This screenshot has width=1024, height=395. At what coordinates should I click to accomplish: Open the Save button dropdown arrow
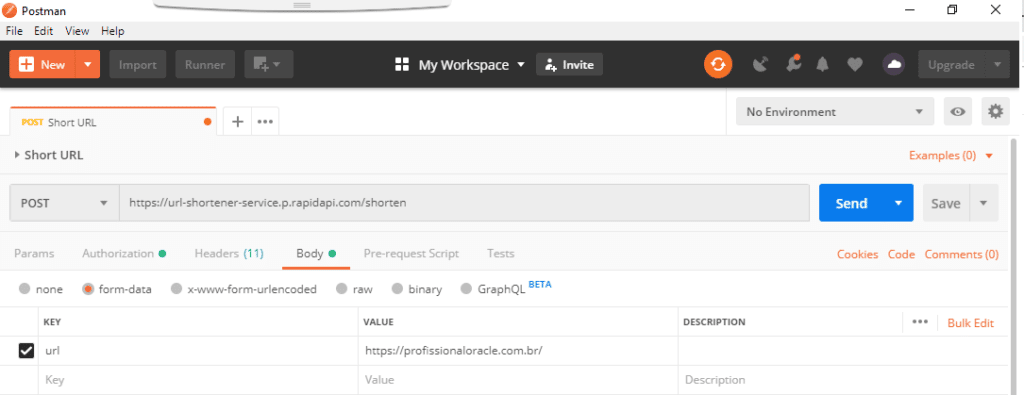[984, 203]
